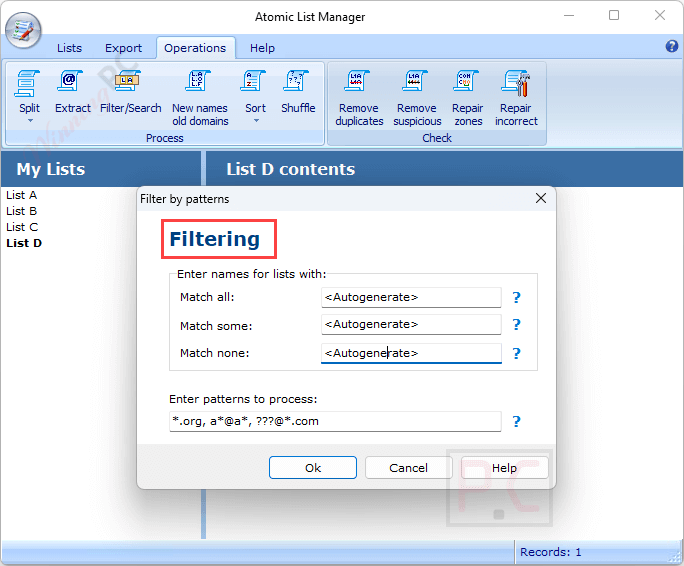Maximize the Atomic List Manager window
The height and width of the screenshot is (566, 684).
click(614, 15)
